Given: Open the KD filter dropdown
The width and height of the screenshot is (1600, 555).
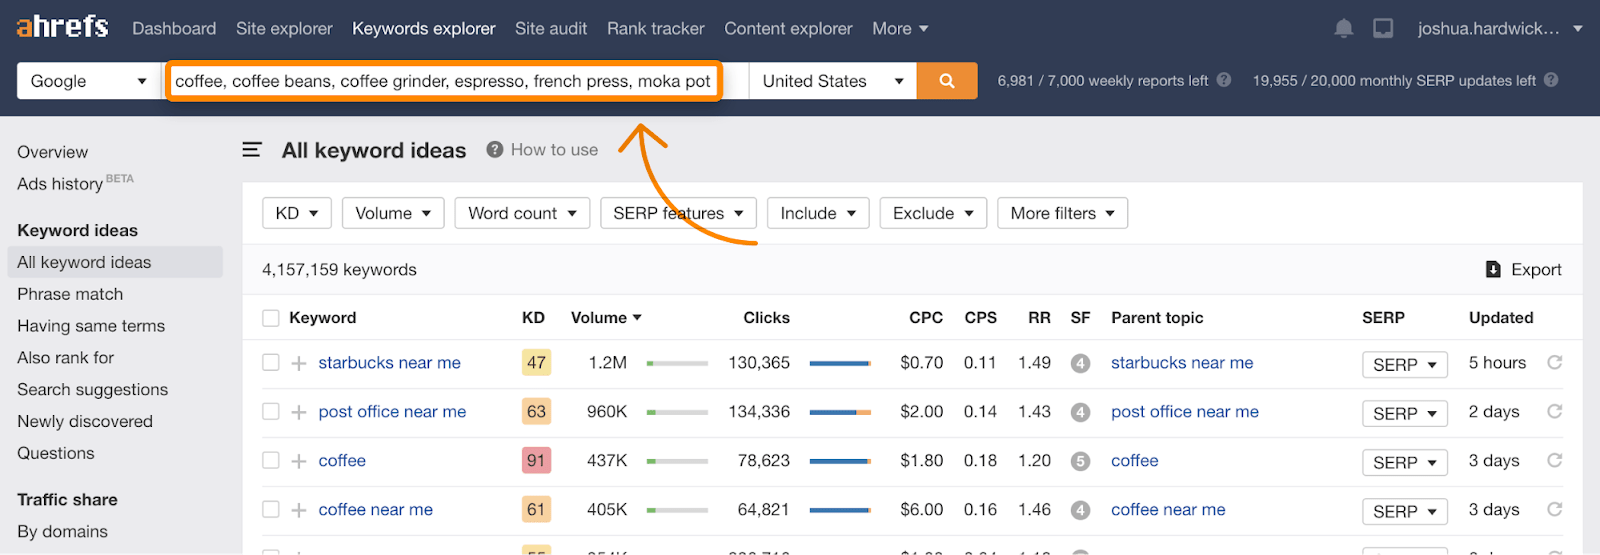Looking at the screenshot, I should coord(296,213).
